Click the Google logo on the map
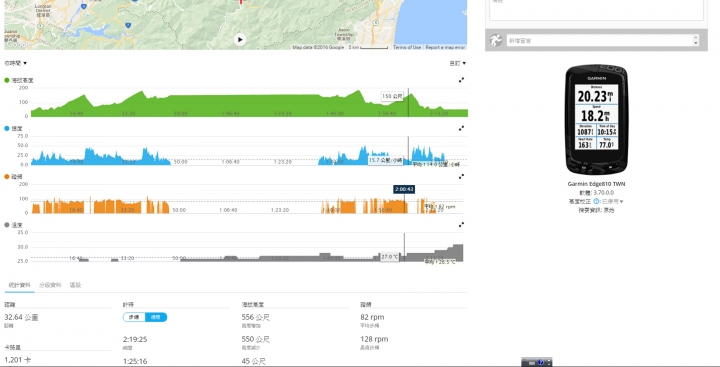This screenshot has height=367, width=720. (18, 45)
